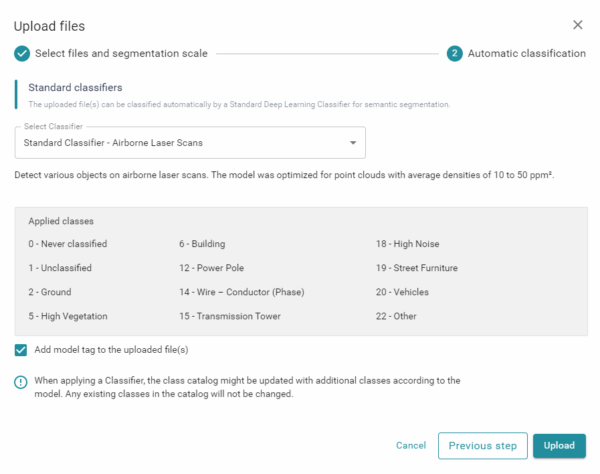This screenshot has height=474, width=600.
Task: Click the Previous step button
Action: click(x=482, y=445)
